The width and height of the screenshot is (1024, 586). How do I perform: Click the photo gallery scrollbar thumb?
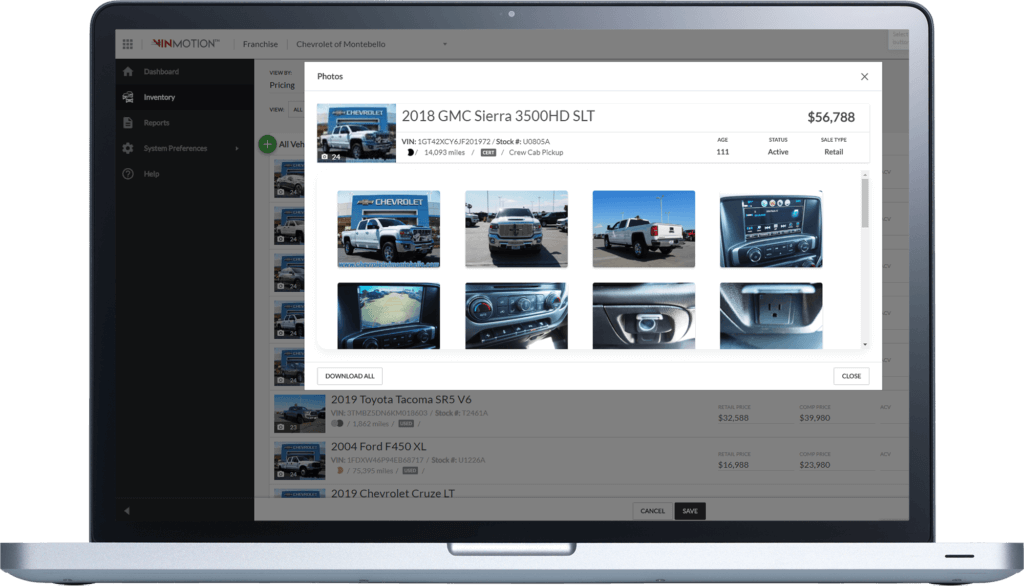tap(865, 203)
